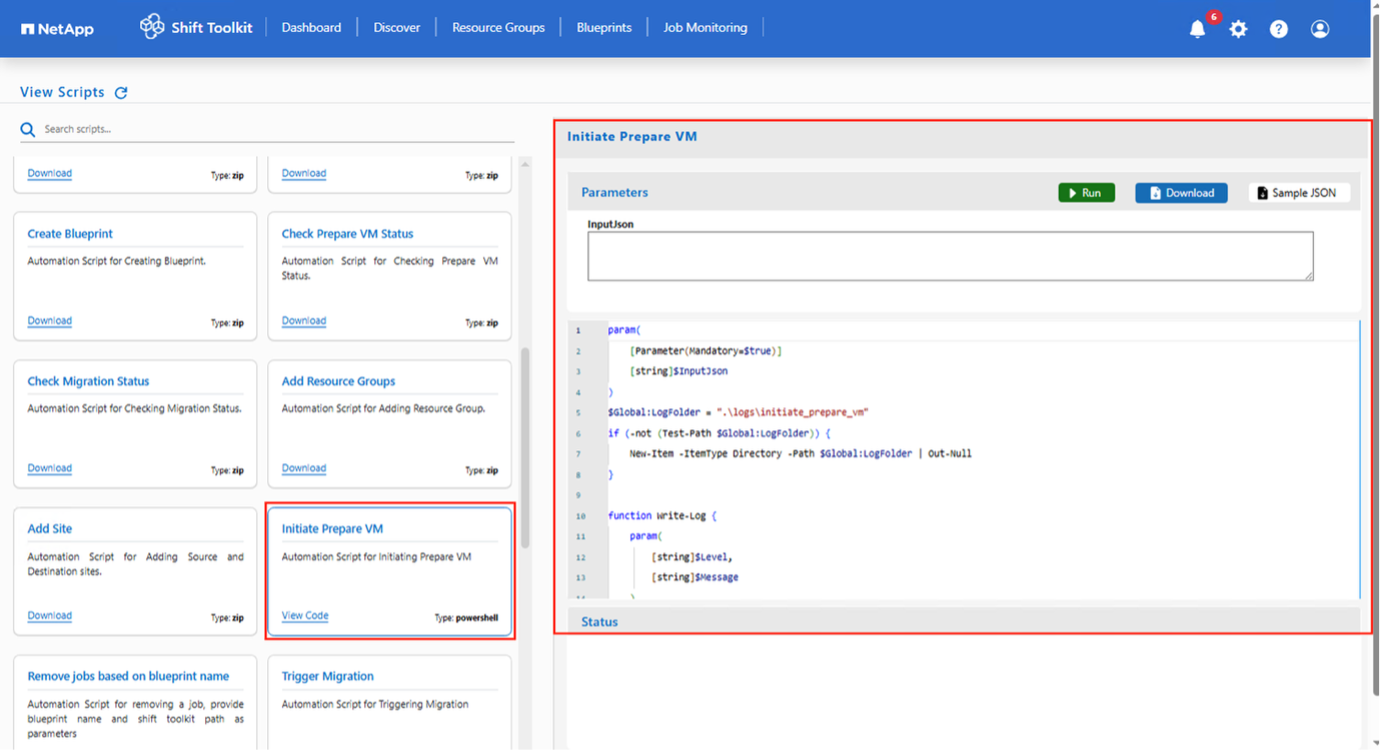Screen dimensions: 1384x754
Task: Open the help icon
Action: pyautogui.click(x=1279, y=29)
